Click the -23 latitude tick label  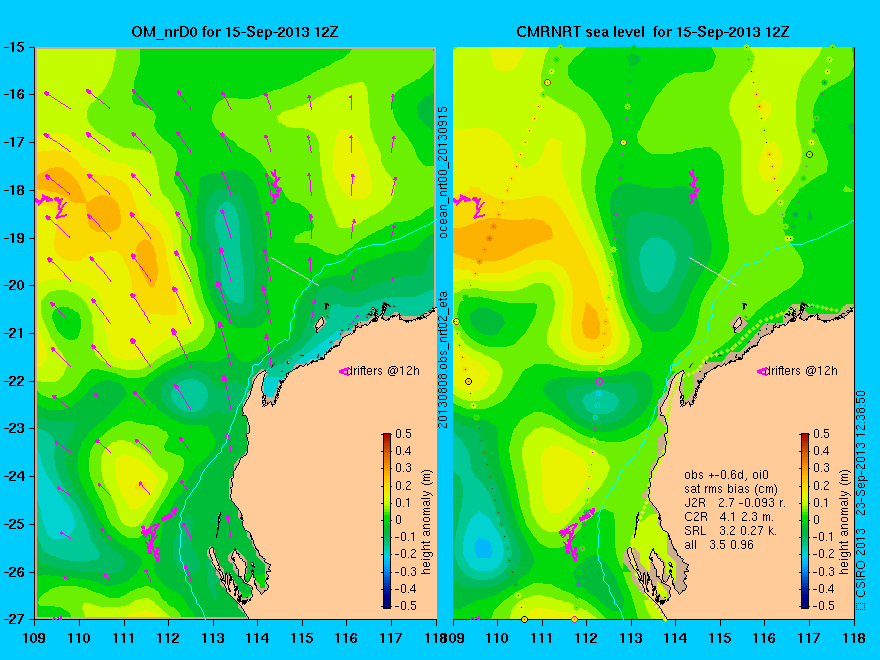point(13,428)
